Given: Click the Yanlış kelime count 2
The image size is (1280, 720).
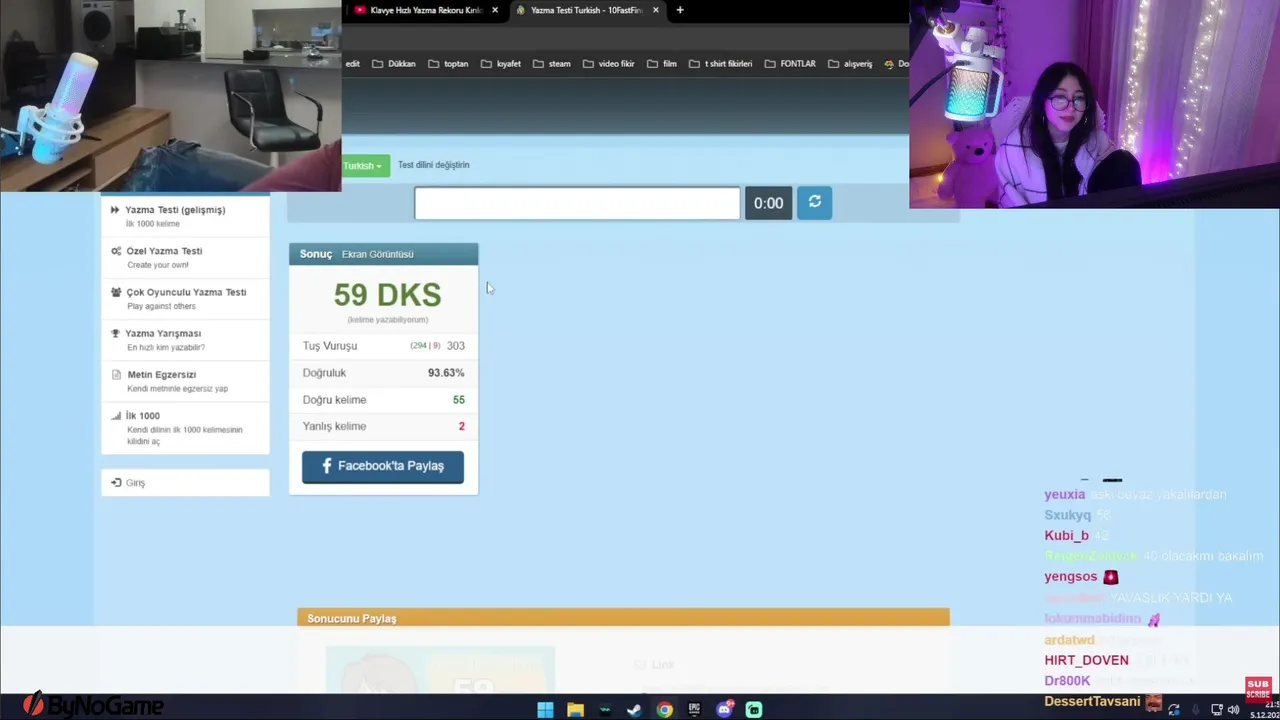Looking at the screenshot, I should (x=462, y=426).
